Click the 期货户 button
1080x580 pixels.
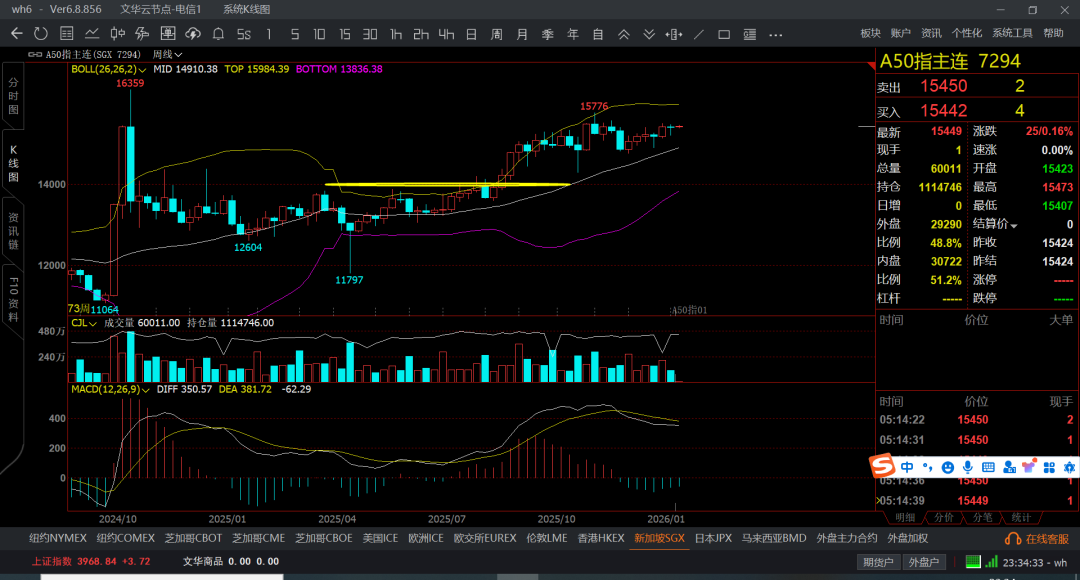(x=878, y=562)
